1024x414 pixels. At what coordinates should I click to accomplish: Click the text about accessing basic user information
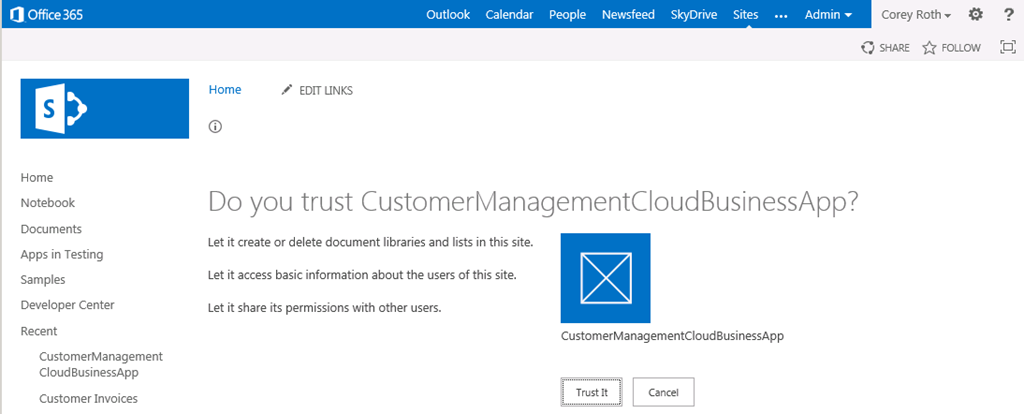click(362, 275)
